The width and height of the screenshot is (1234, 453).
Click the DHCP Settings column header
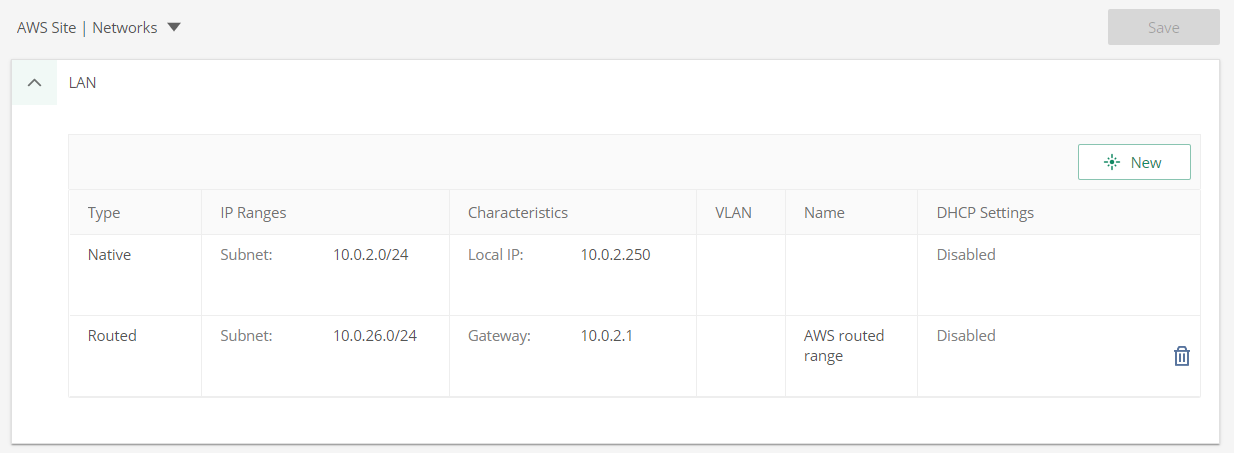(x=985, y=213)
